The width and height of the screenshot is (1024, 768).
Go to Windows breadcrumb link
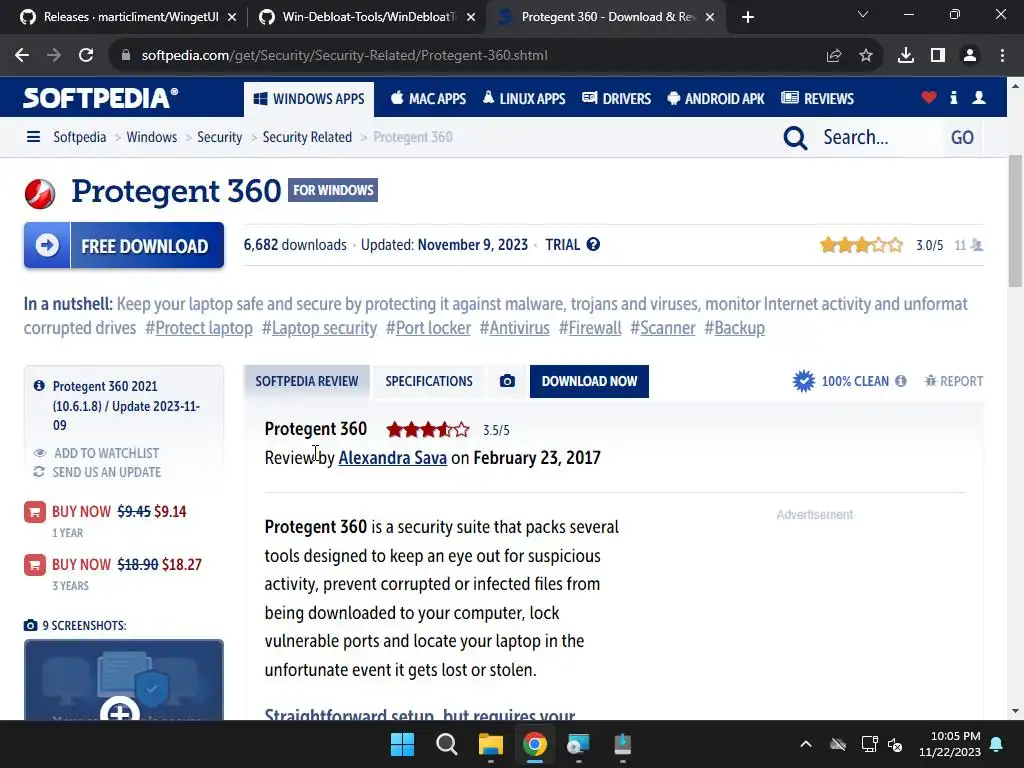152,137
